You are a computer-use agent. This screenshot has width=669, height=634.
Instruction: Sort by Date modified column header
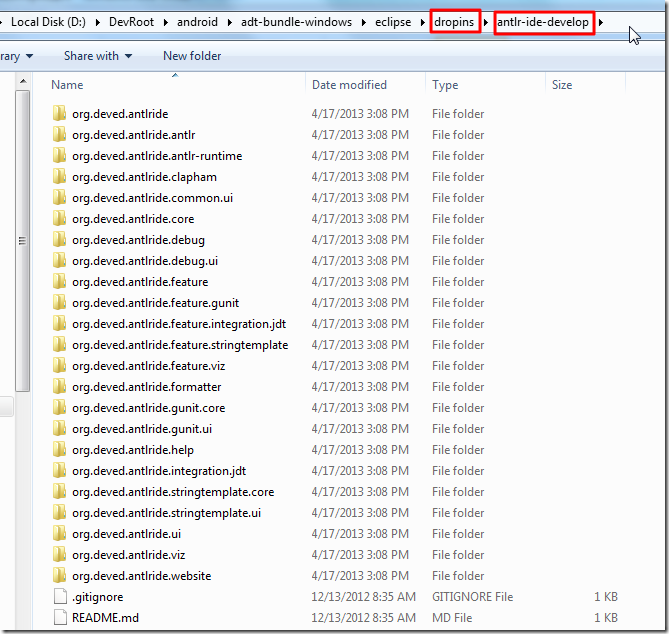349,85
